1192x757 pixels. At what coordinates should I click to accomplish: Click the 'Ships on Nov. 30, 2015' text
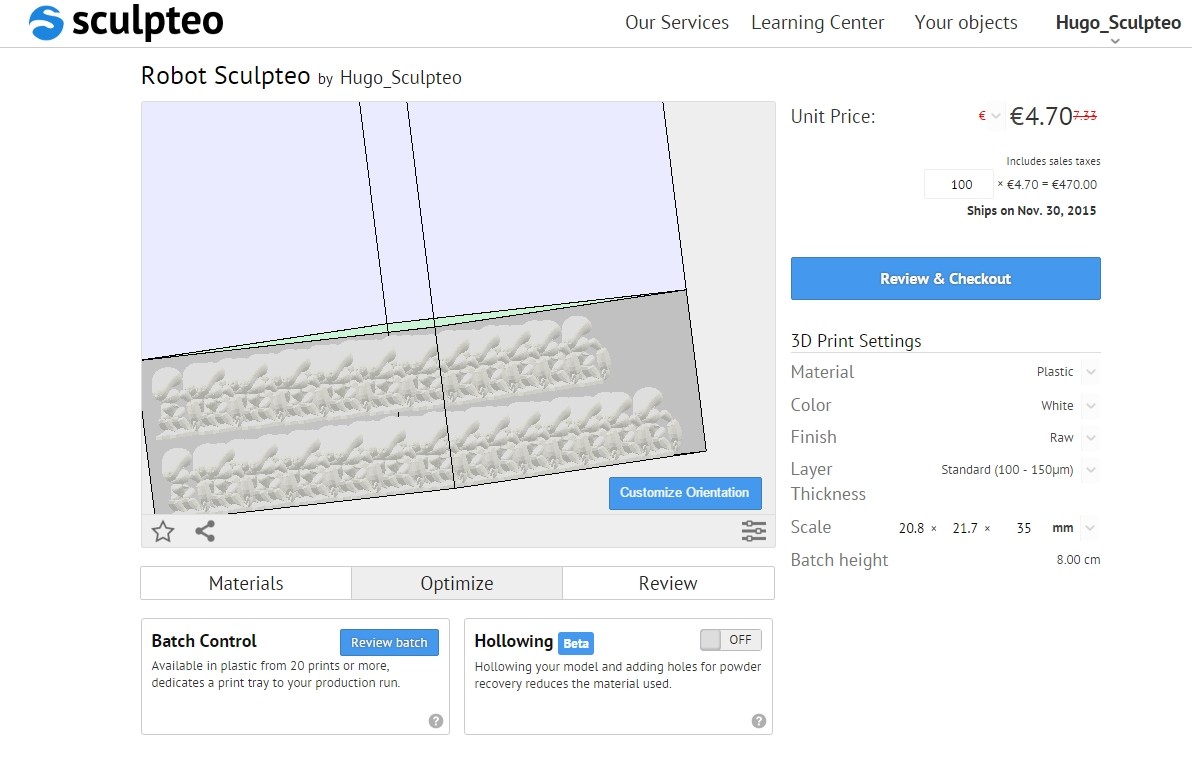1032,211
